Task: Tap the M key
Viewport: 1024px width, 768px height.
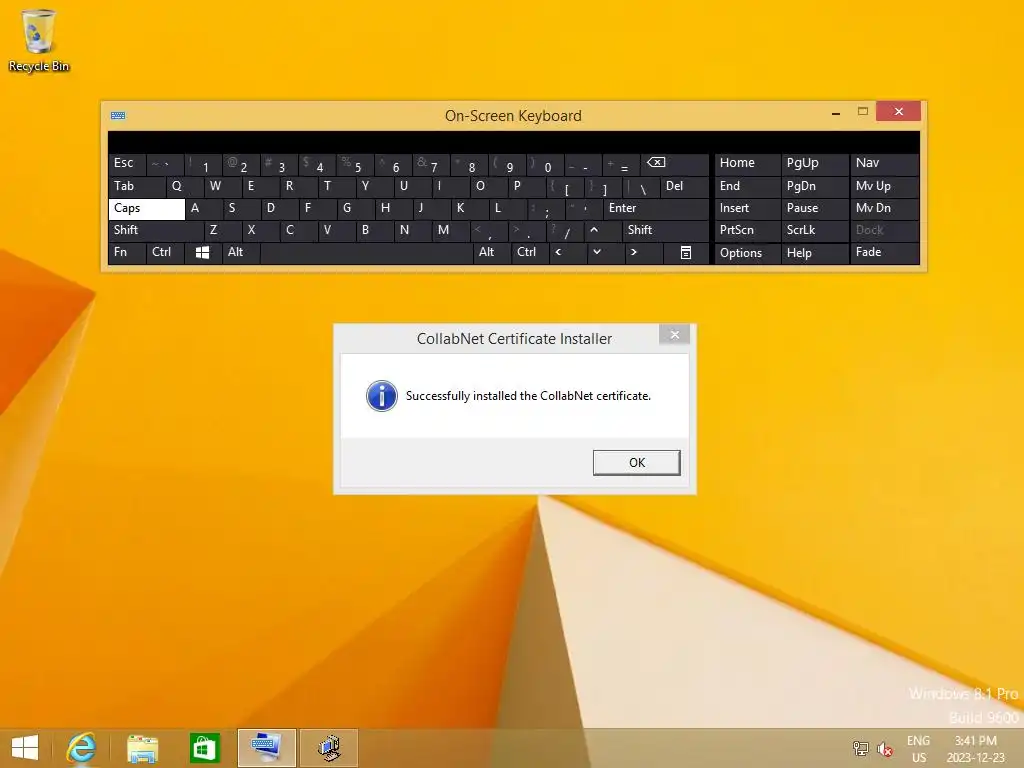Action: [x=450, y=230]
